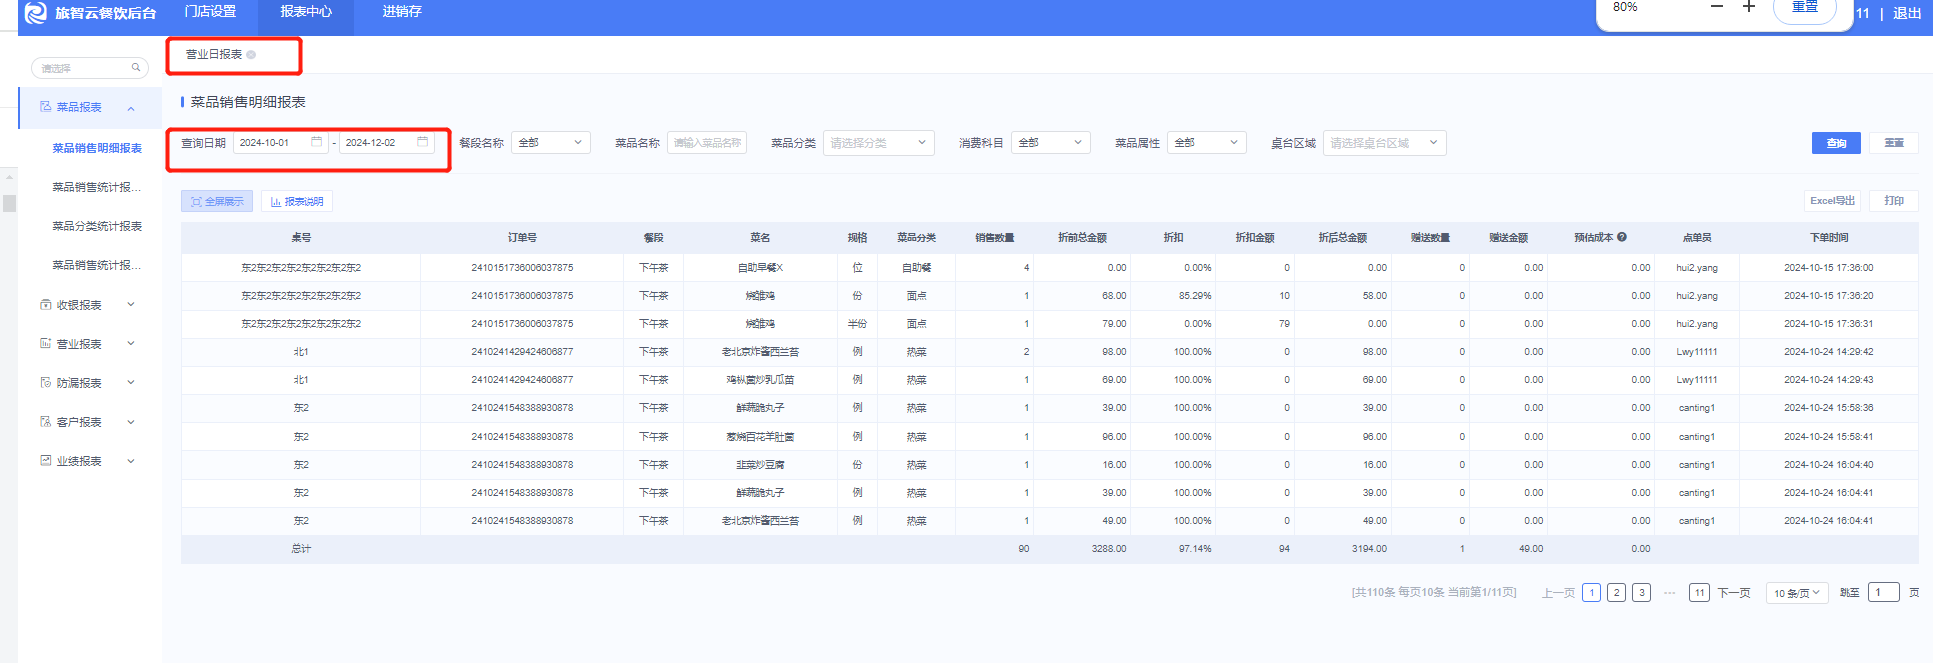
Task: Go to page 11 in pagination
Action: [1699, 593]
